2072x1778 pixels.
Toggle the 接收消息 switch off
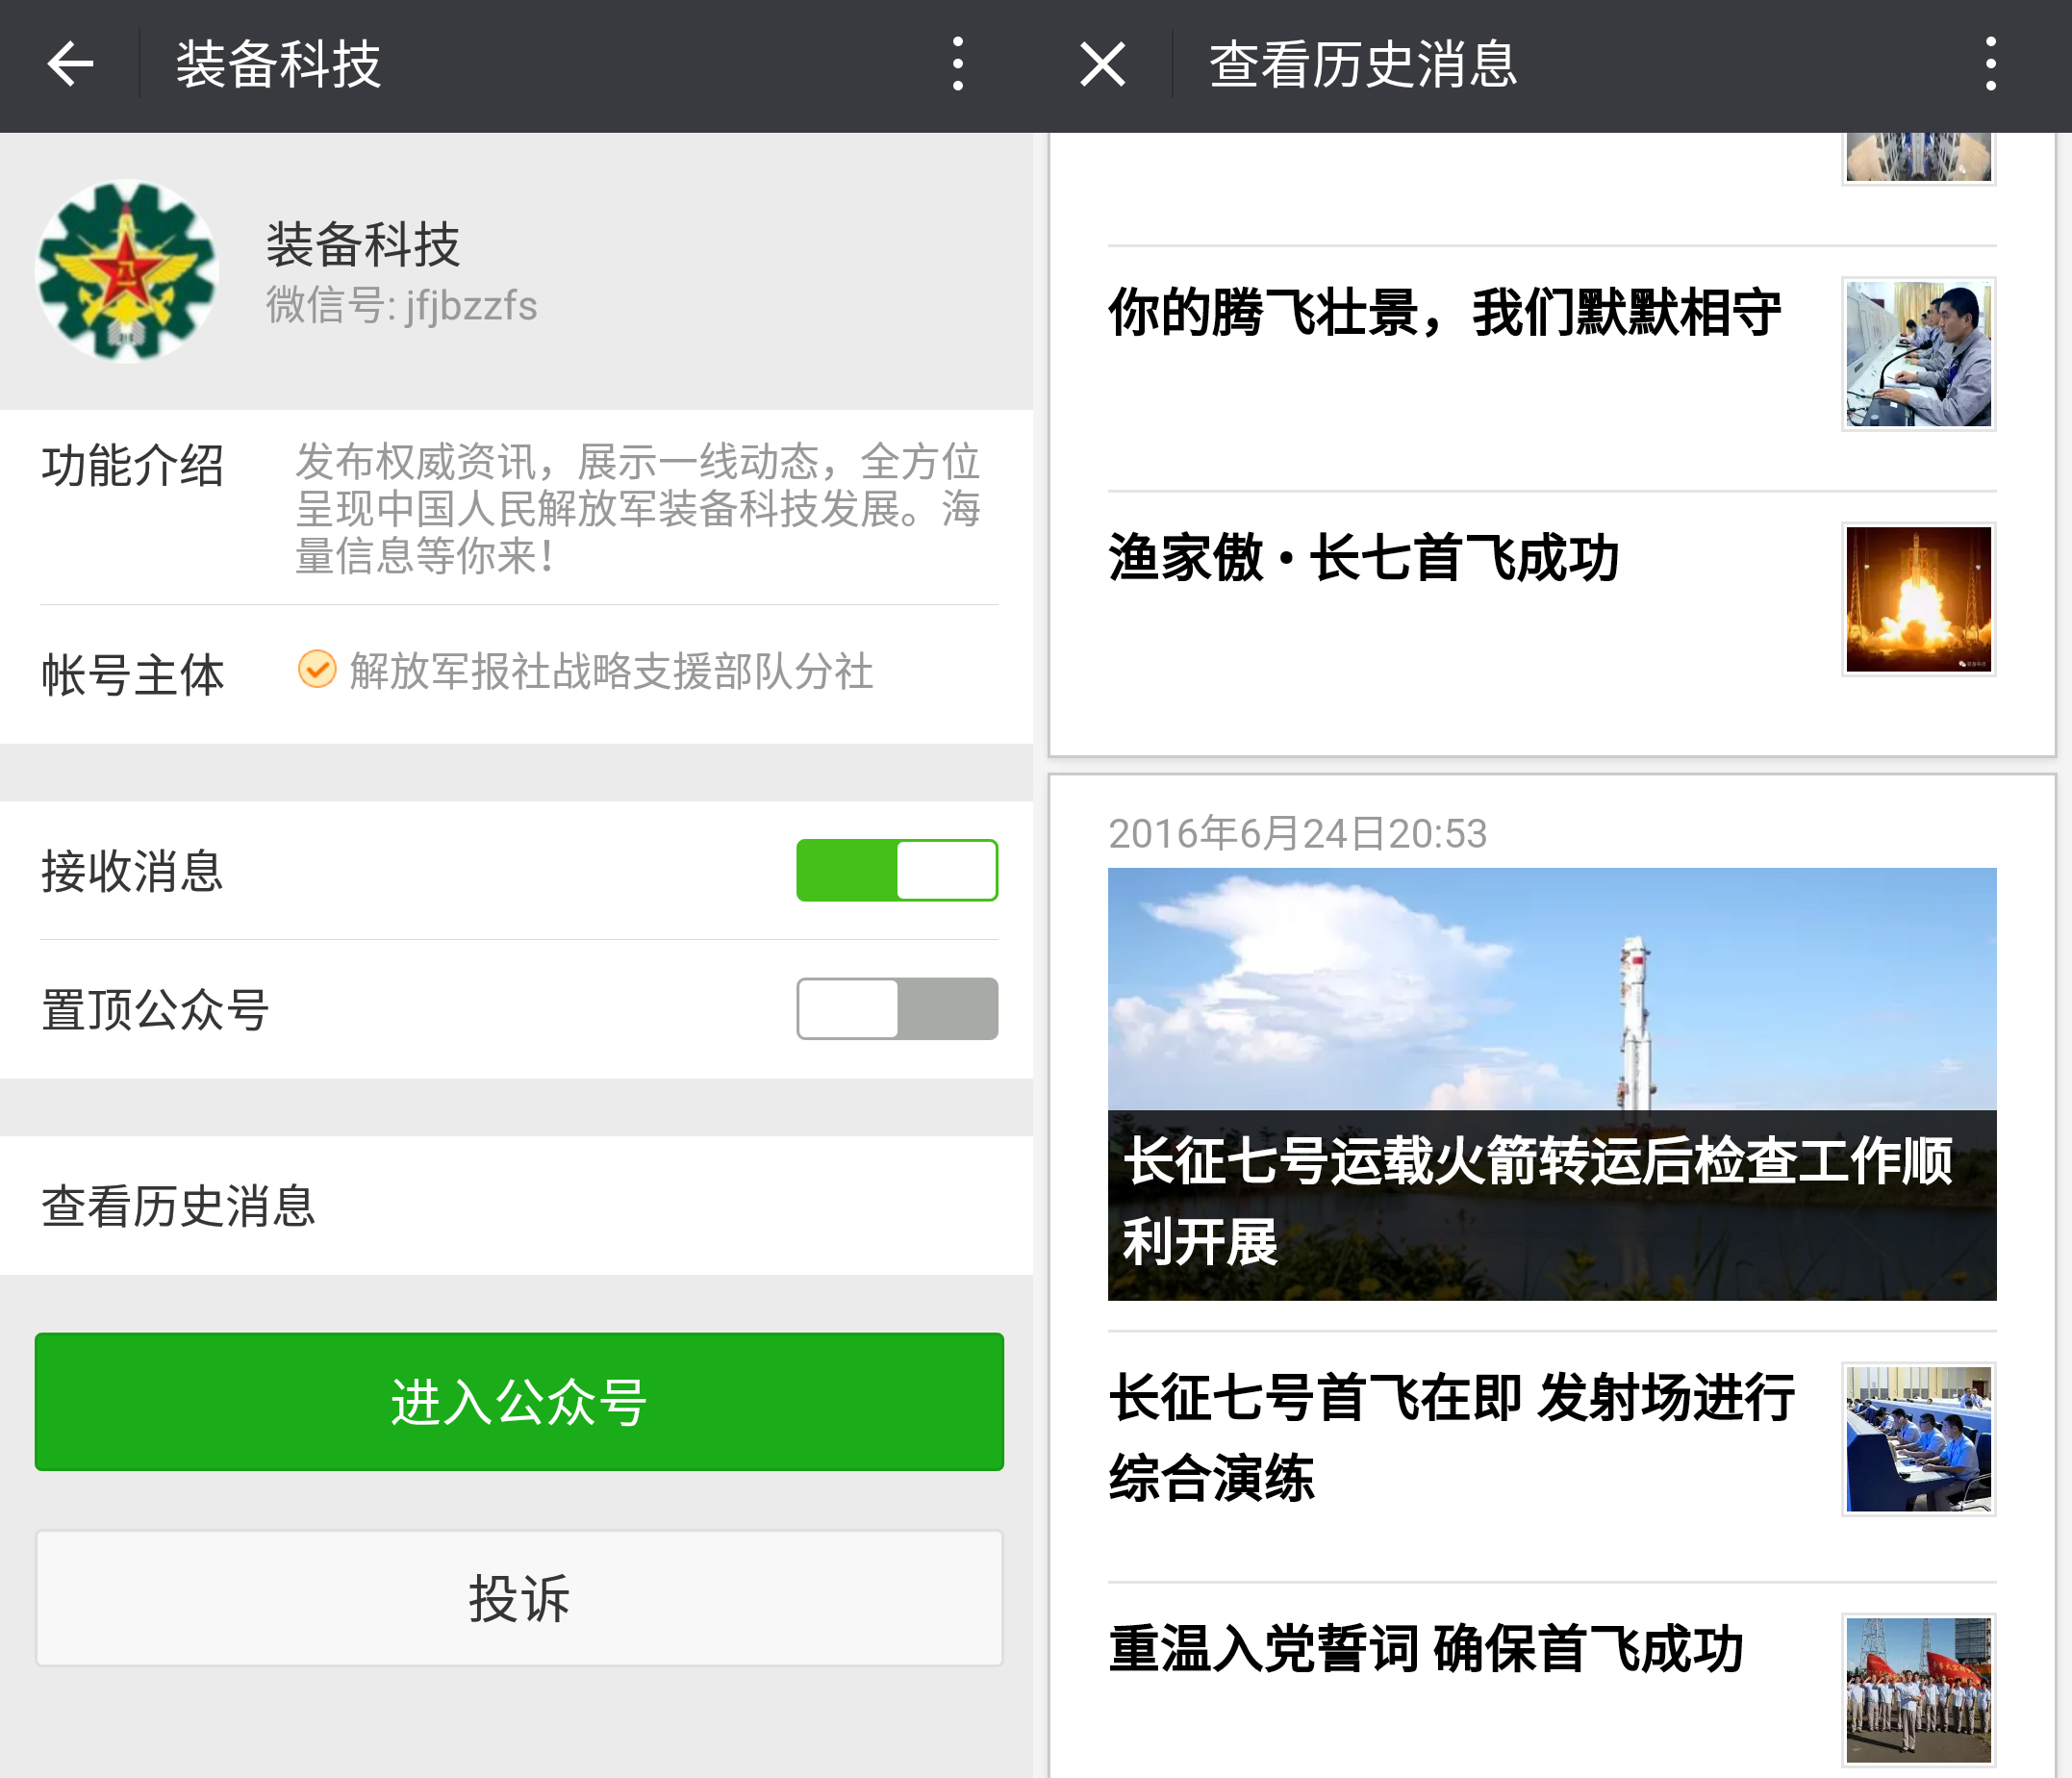click(897, 870)
